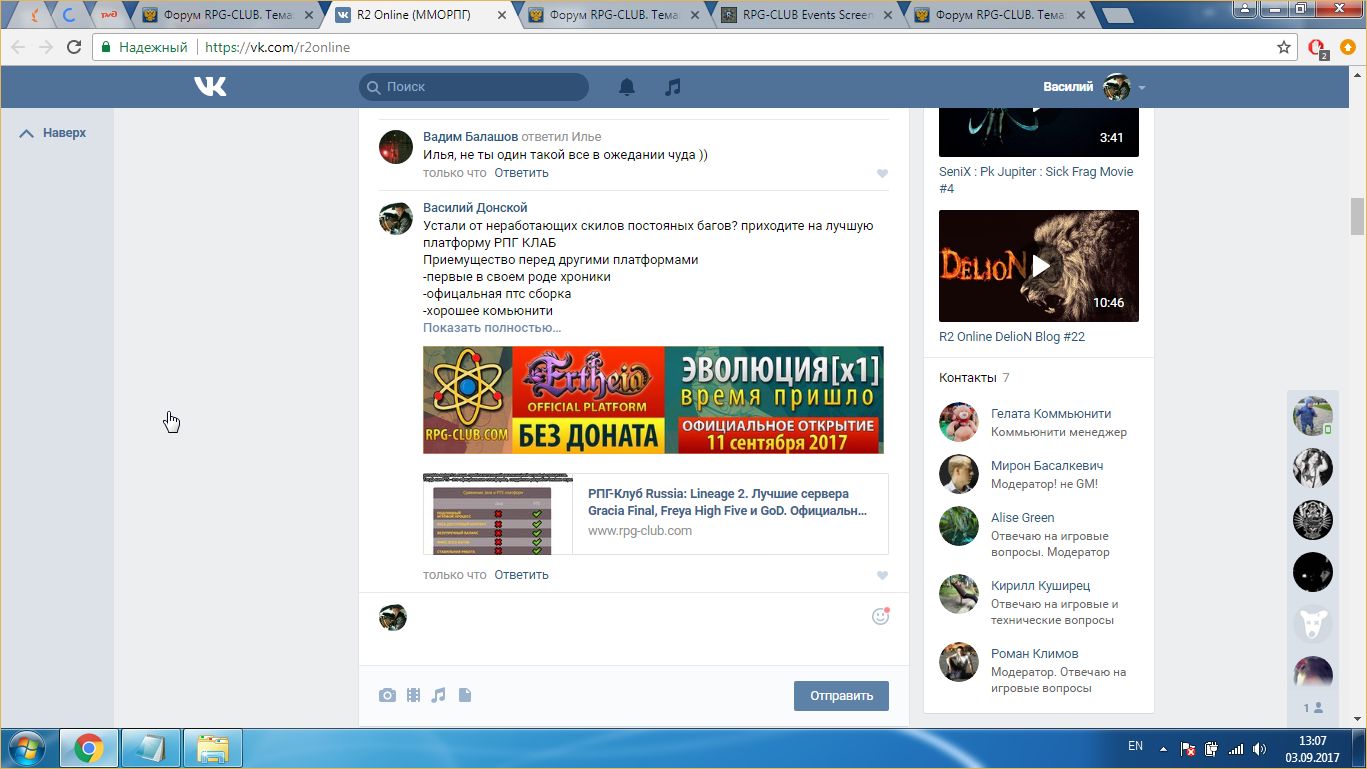Click the VK search field Поиск
This screenshot has width=1367, height=769.
[474, 87]
